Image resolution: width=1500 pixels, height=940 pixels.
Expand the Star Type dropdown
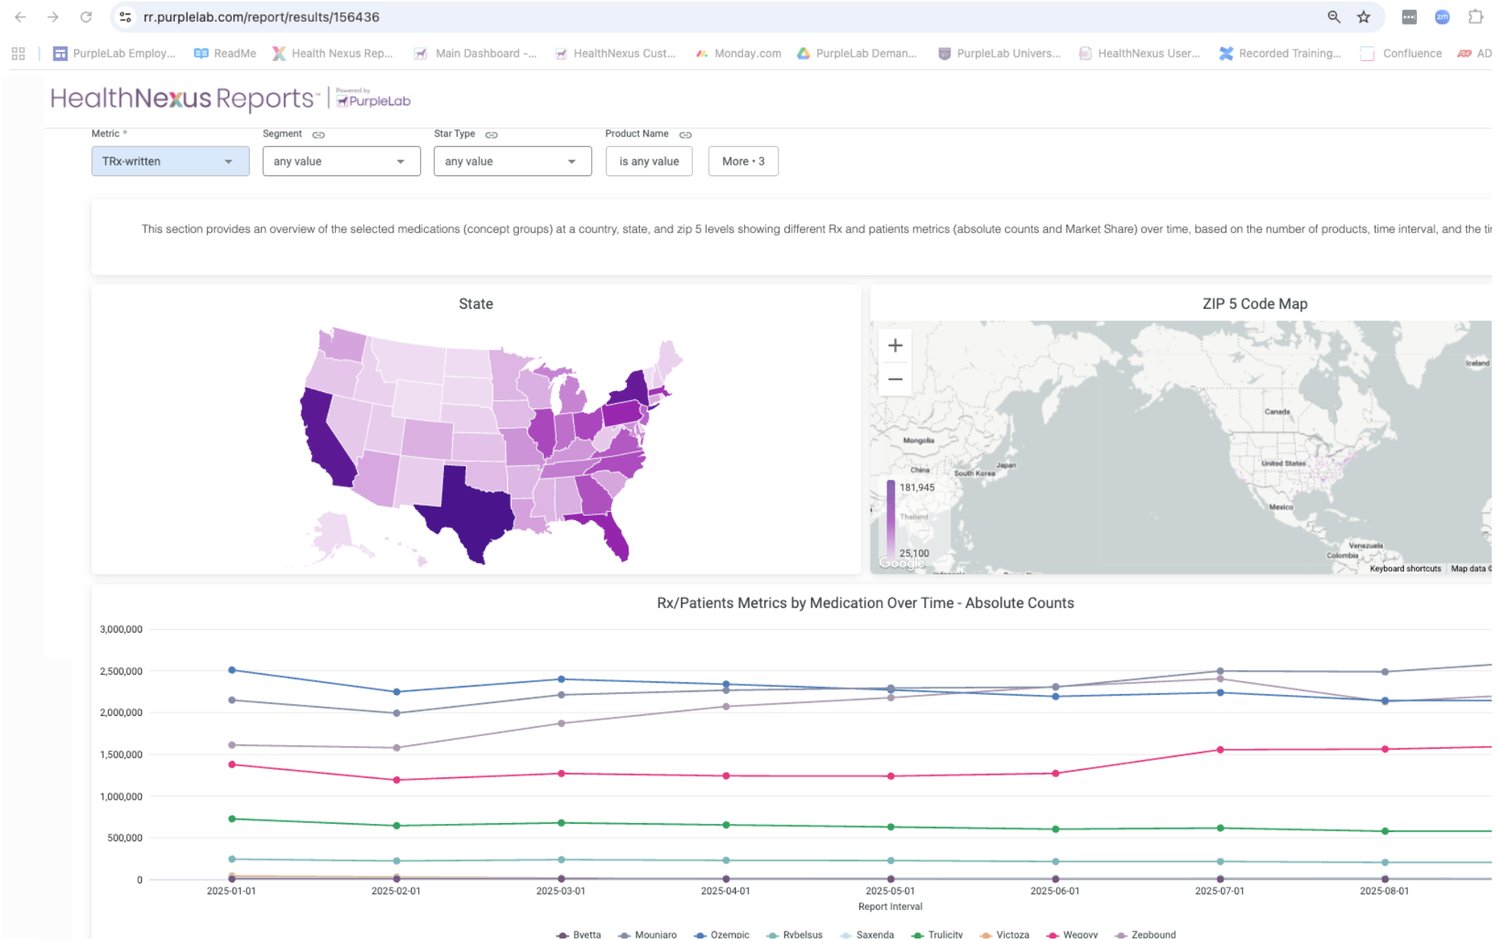(x=512, y=161)
